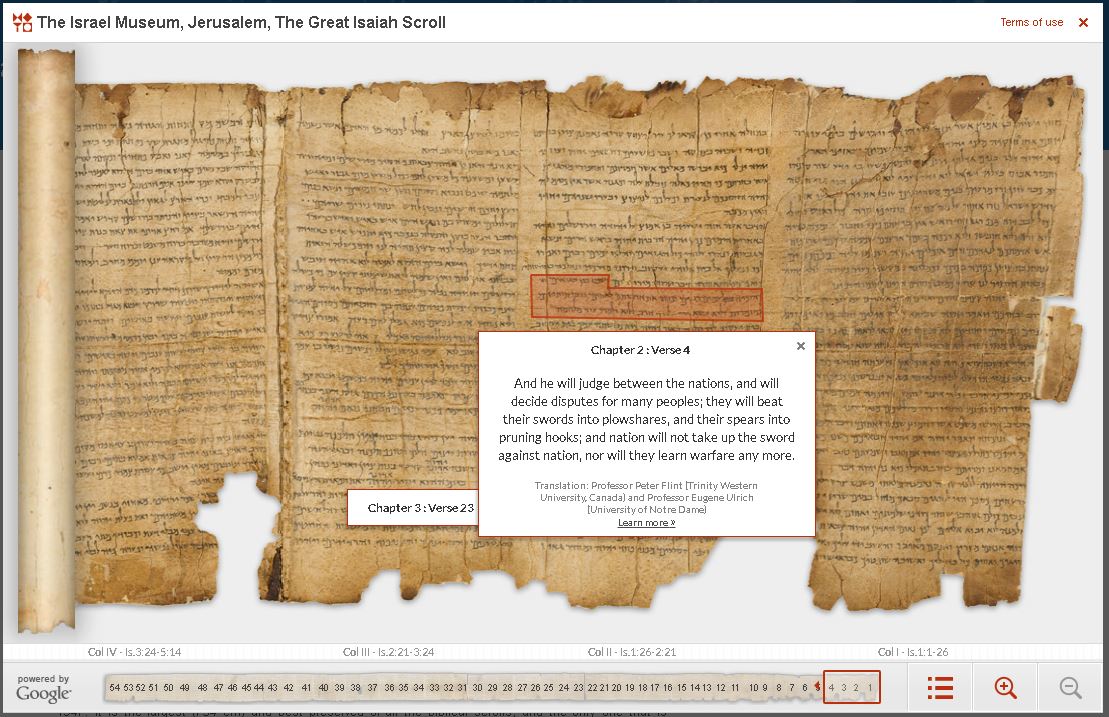Viewport: 1109px width, 717px height.
Task: Click the rolled-up scroll end on the left
Action: (46, 339)
